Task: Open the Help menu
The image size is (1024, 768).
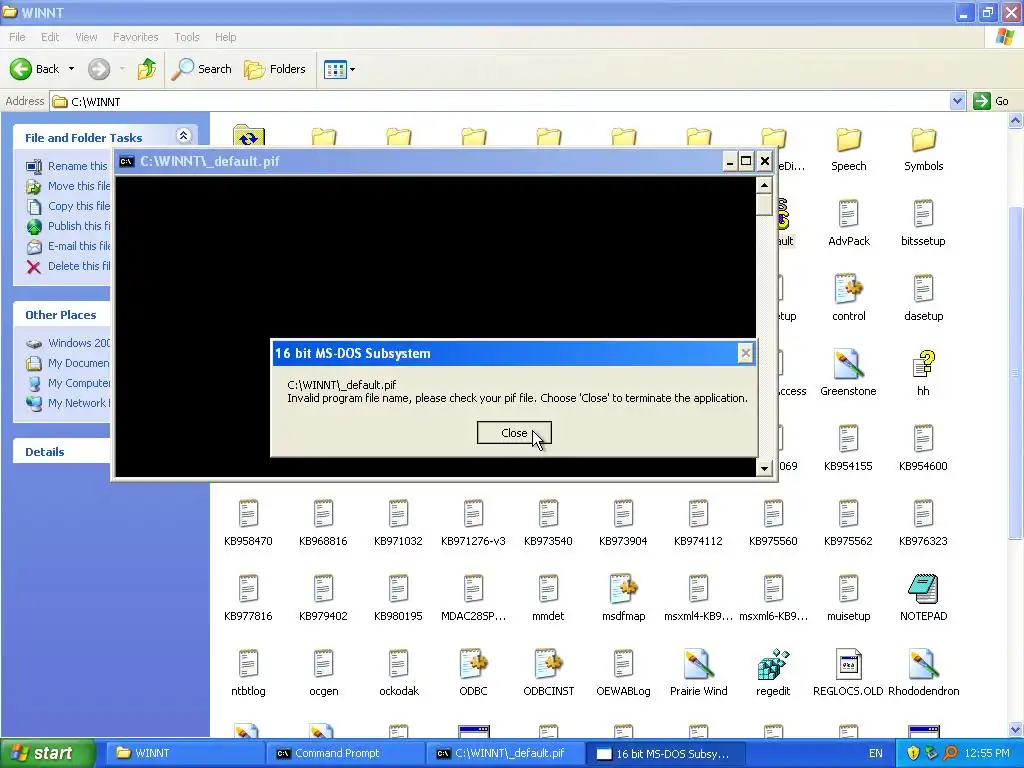Action: point(225,37)
